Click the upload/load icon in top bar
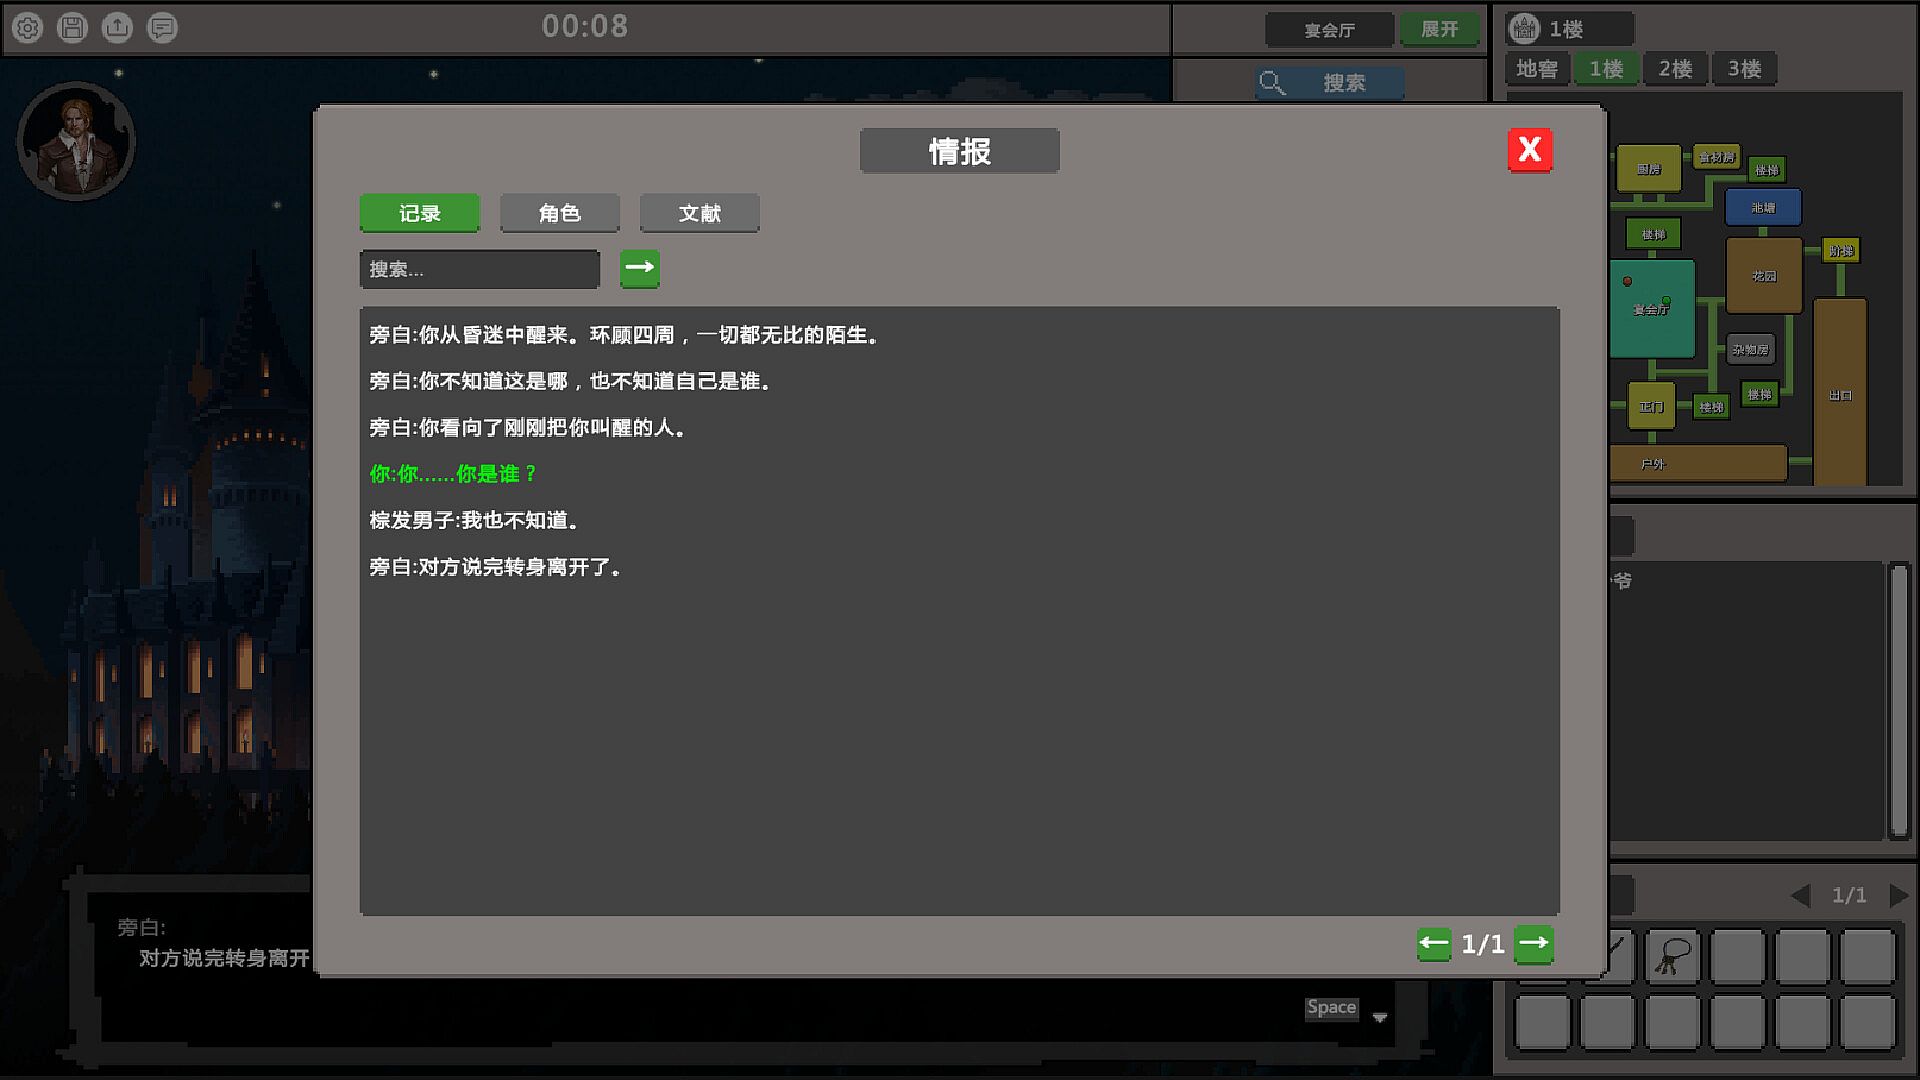Image resolution: width=1920 pixels, height=1080 pixels. pyautogui.click(x=117, y=28)
